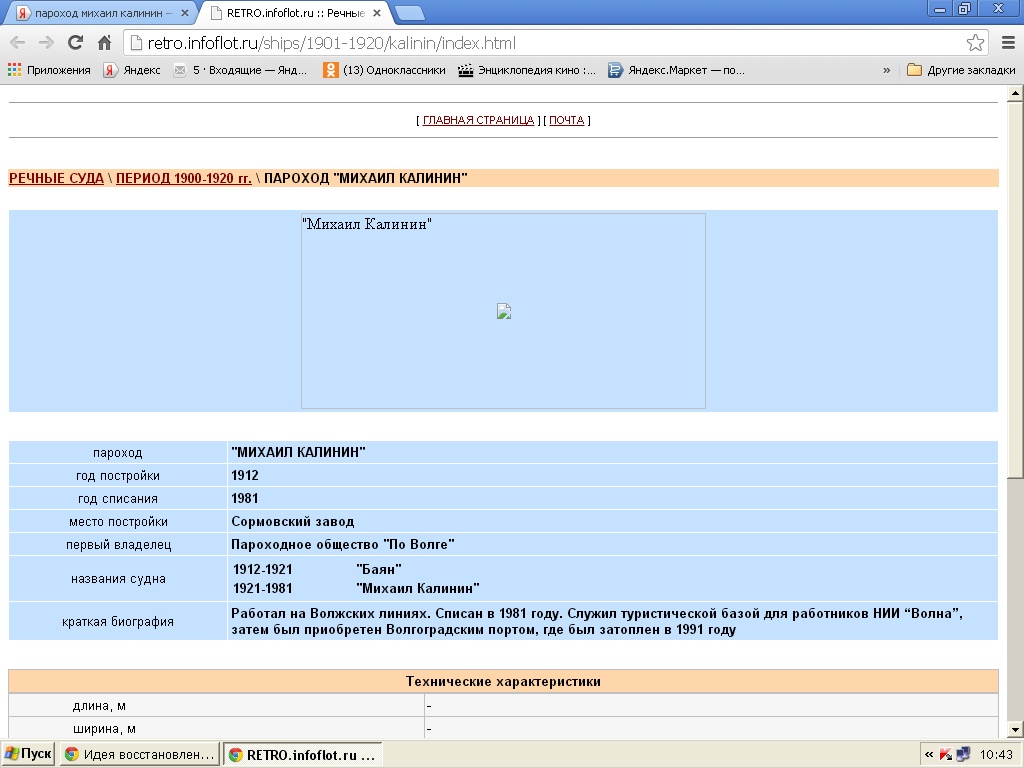Open the Яндекс bookmark

pyautogui.click(x=132, y=70)
